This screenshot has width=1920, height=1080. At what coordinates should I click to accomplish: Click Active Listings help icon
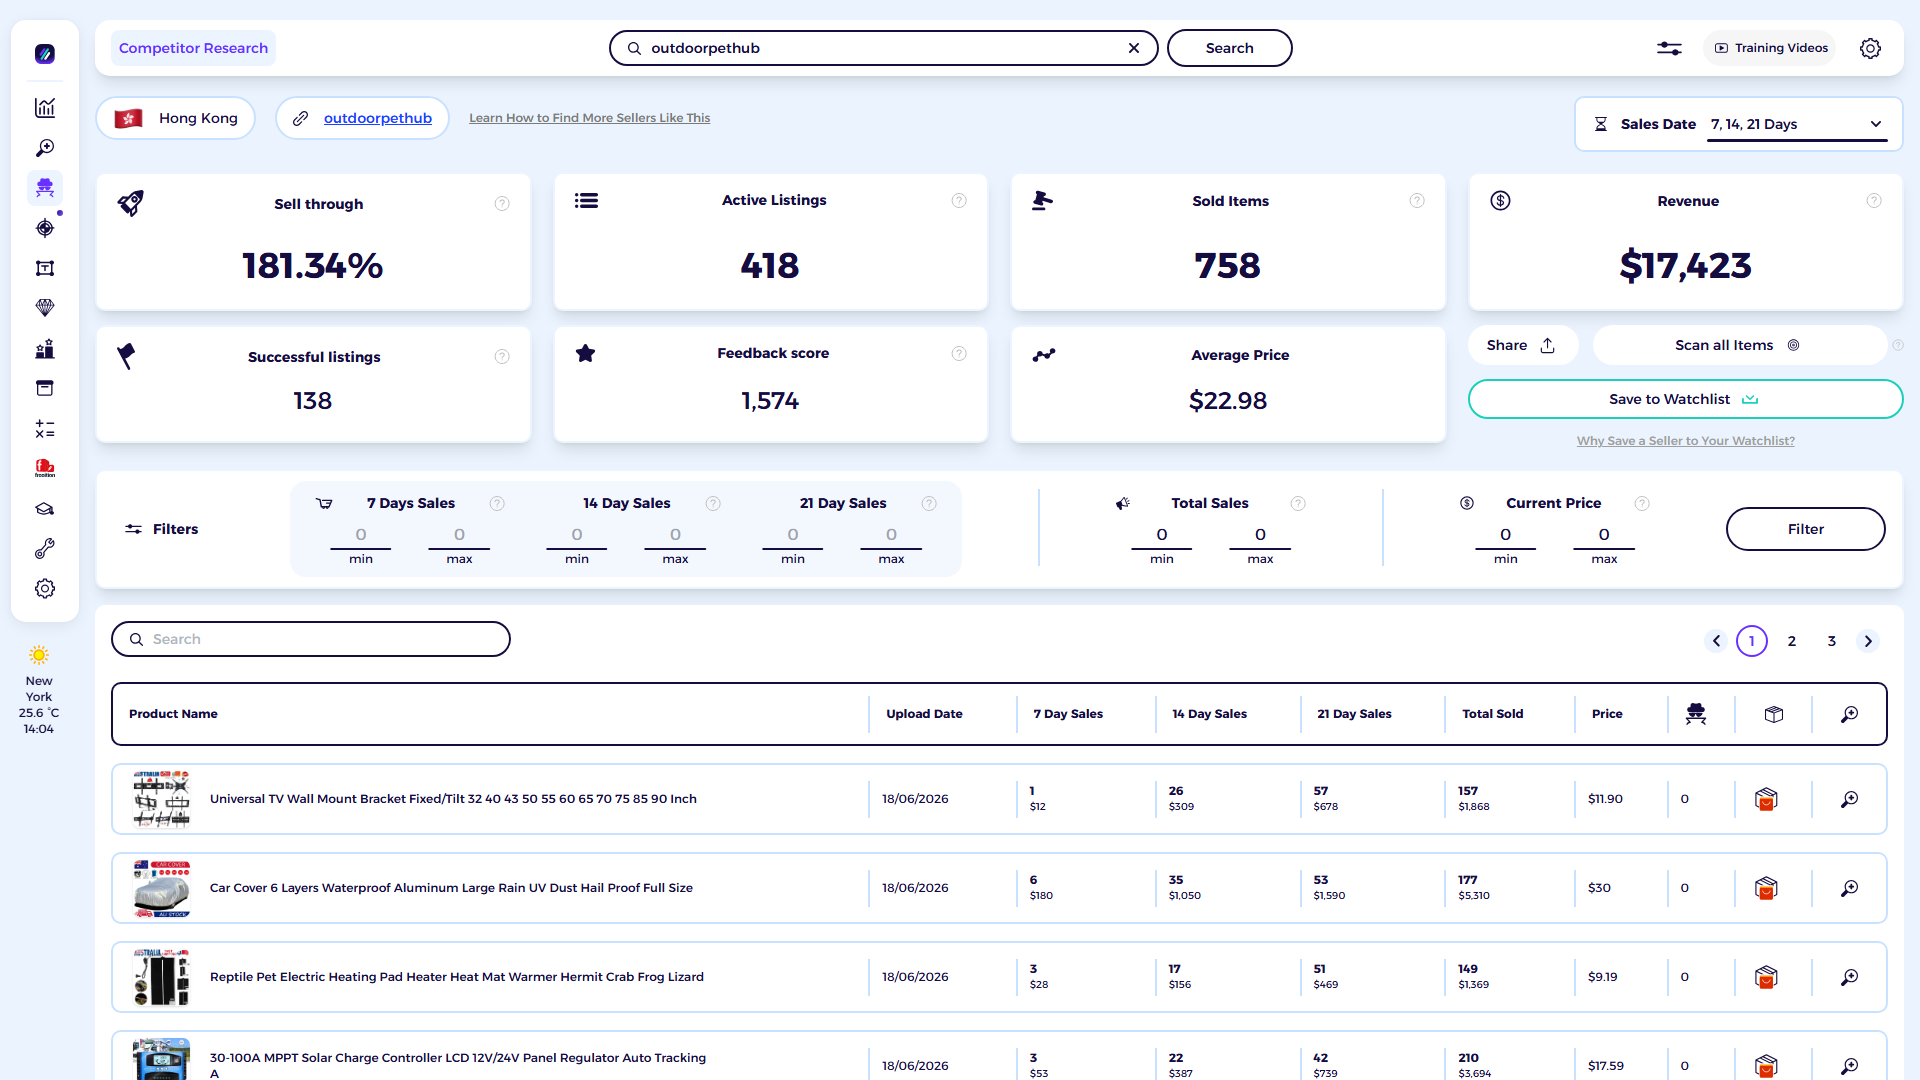click(959, 201)
